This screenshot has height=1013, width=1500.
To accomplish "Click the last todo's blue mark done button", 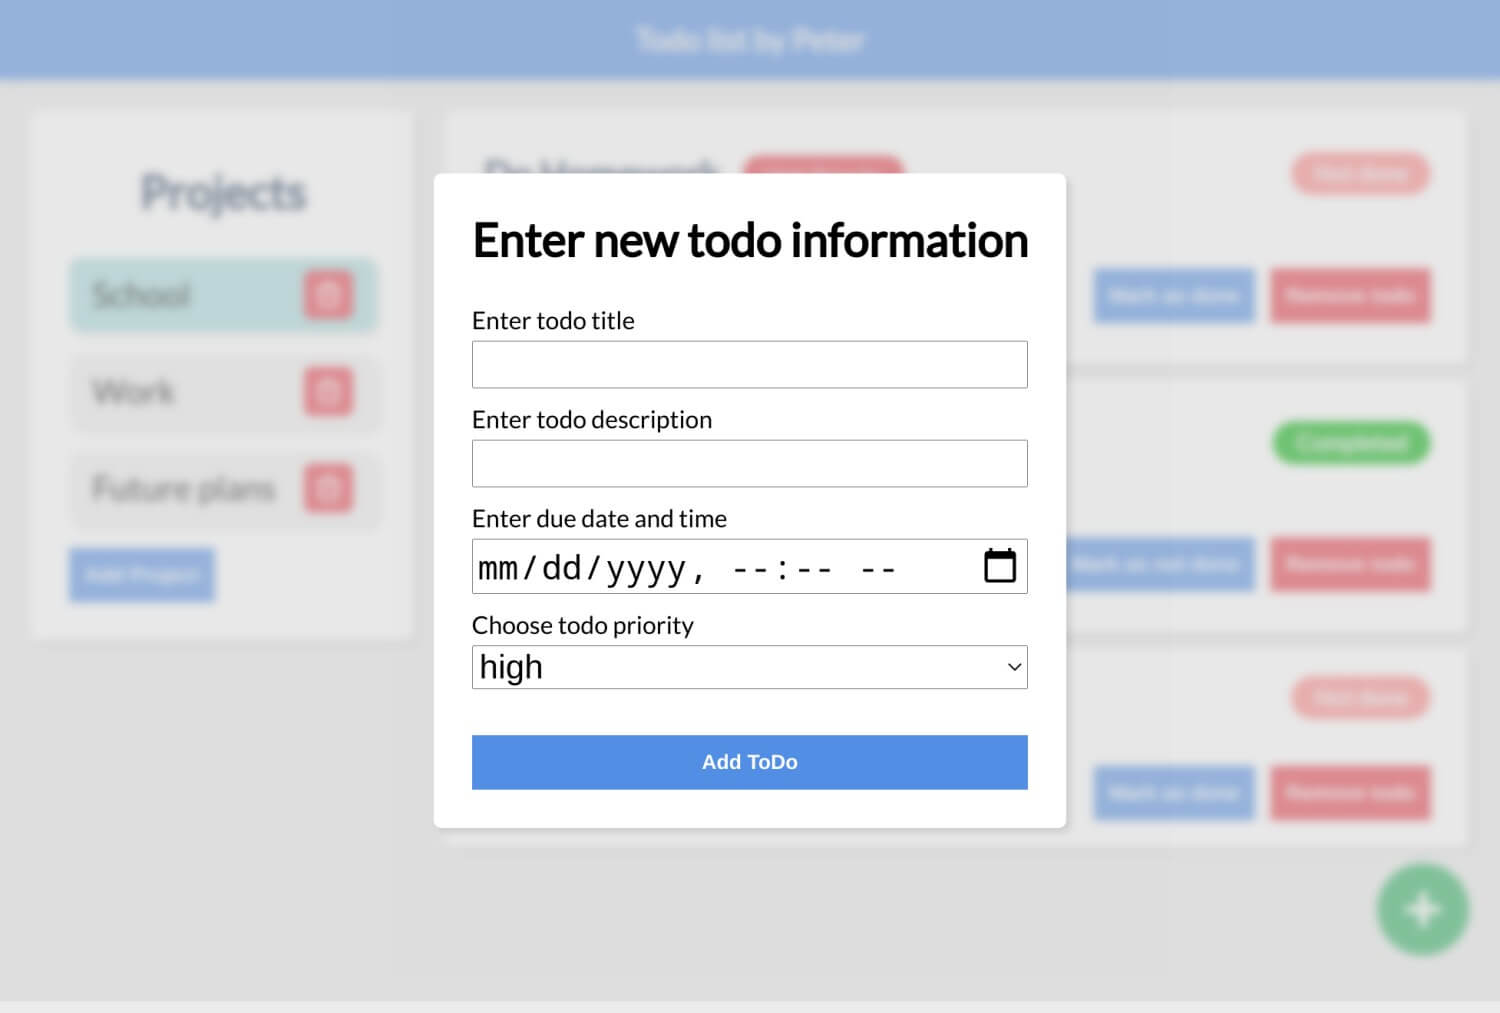I will 1174,793.
